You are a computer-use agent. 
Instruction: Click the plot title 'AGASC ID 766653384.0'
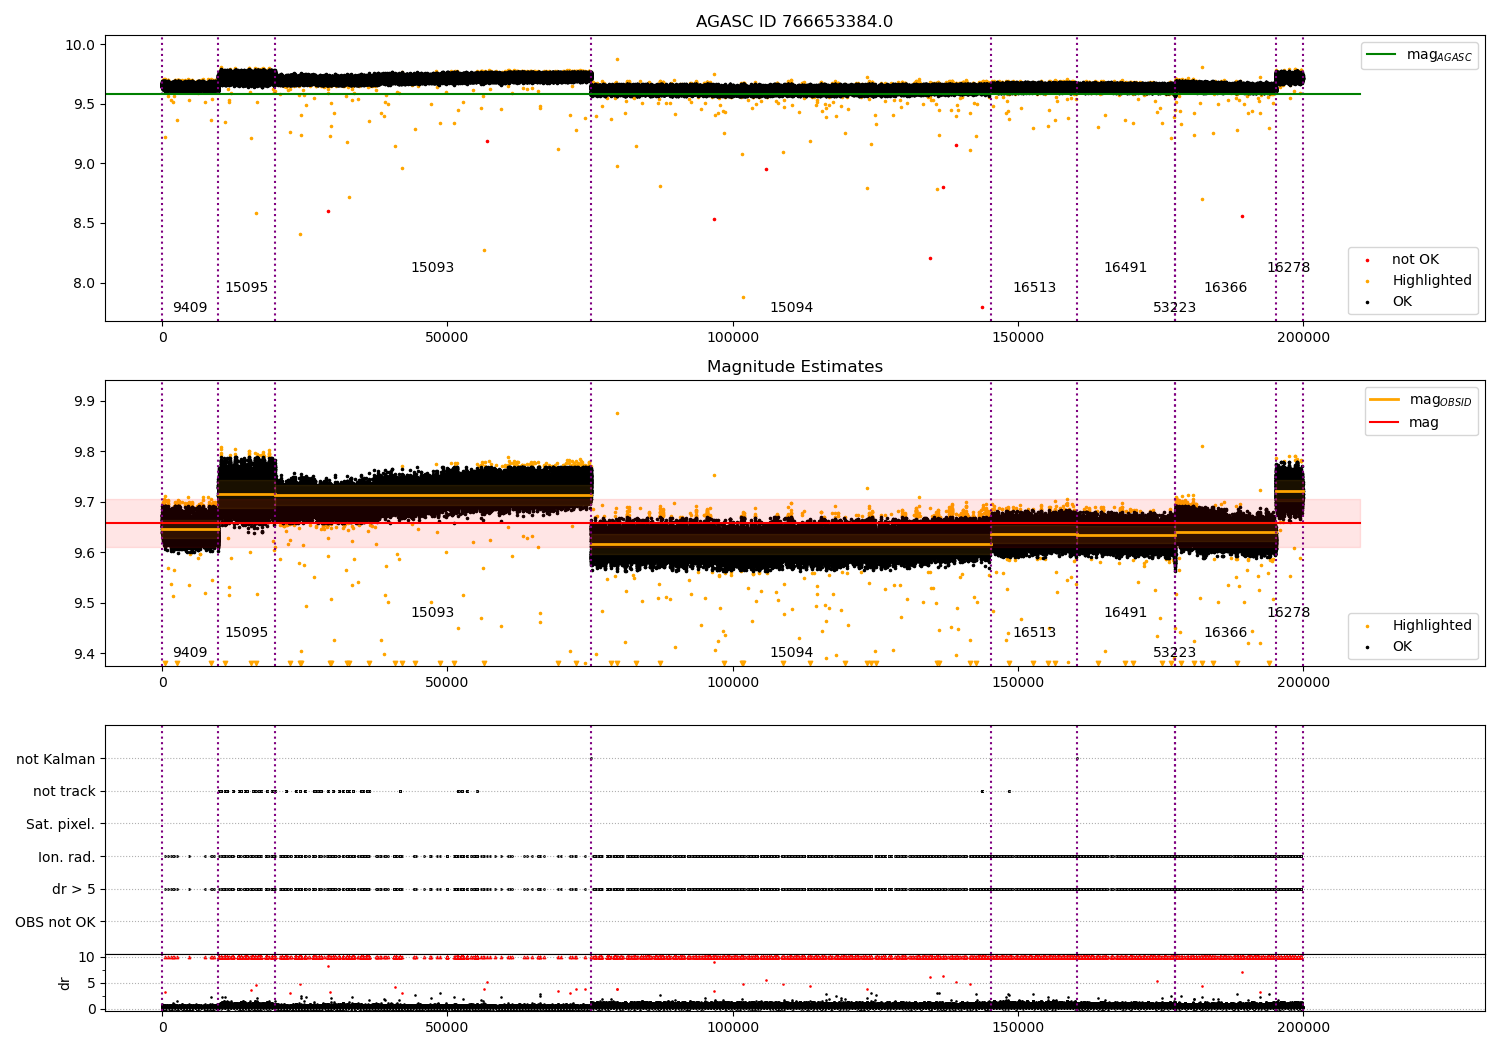coord(794,22)
